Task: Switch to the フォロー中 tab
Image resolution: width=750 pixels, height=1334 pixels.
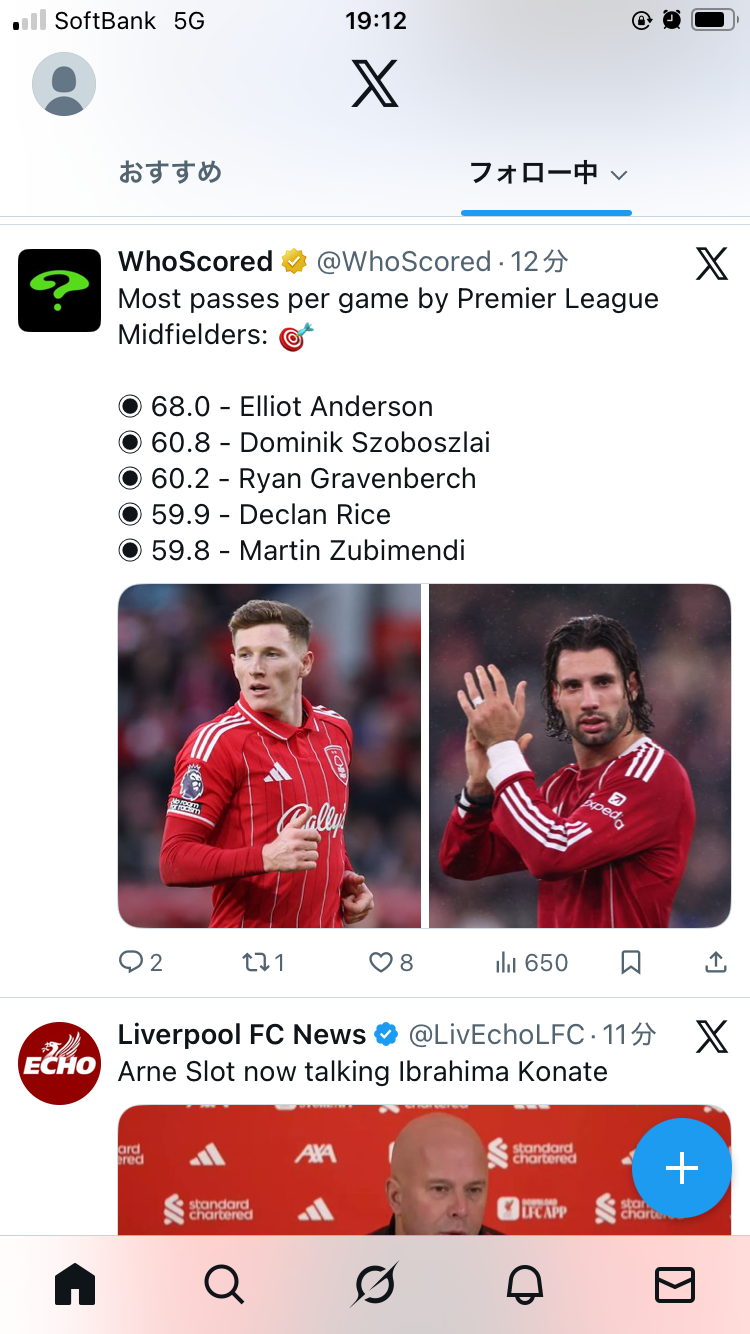Action: [x=534, y=173]
